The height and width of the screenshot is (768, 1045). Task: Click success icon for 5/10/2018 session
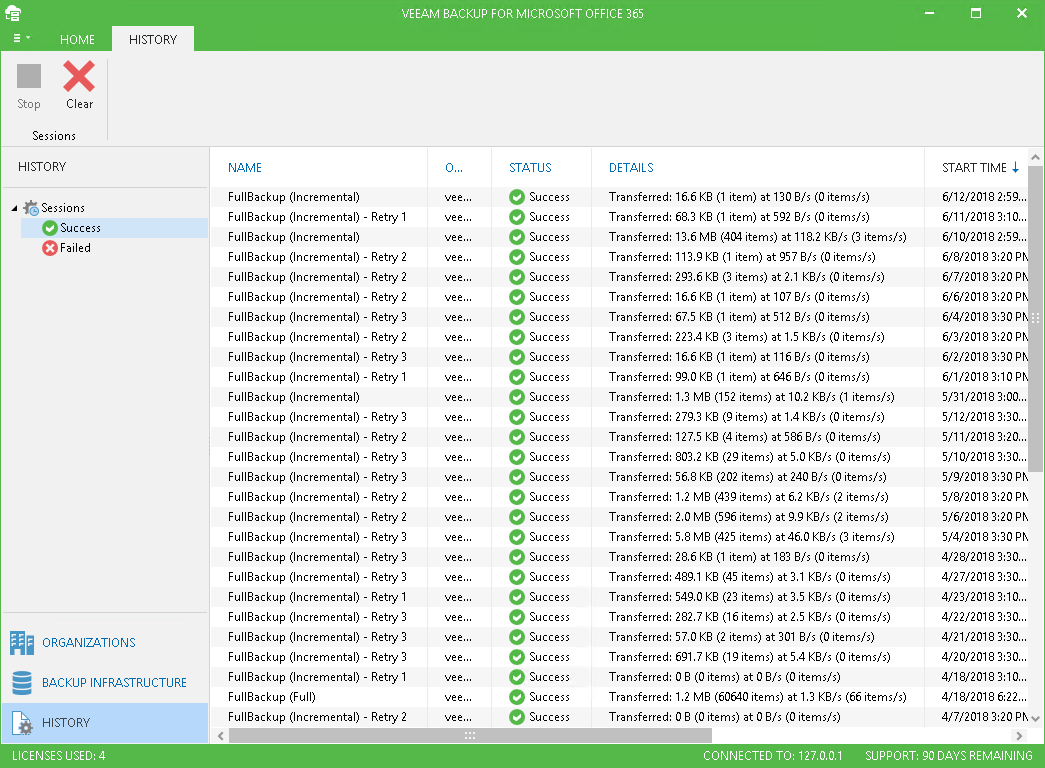click(517, 457)
